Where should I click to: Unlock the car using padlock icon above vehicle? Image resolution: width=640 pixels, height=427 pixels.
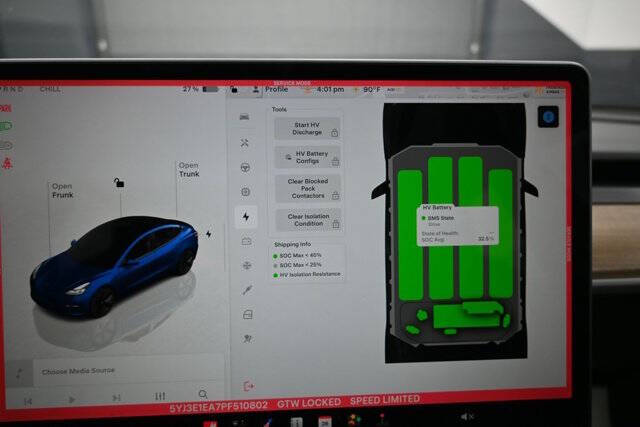[119, 182]
